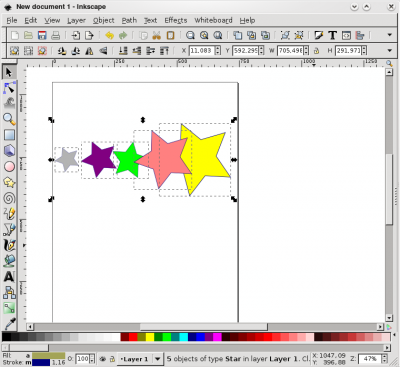This screenshot has height=367, width=400.
Task: Select the Calligraphy tool
Action: [x=9, y=245]
